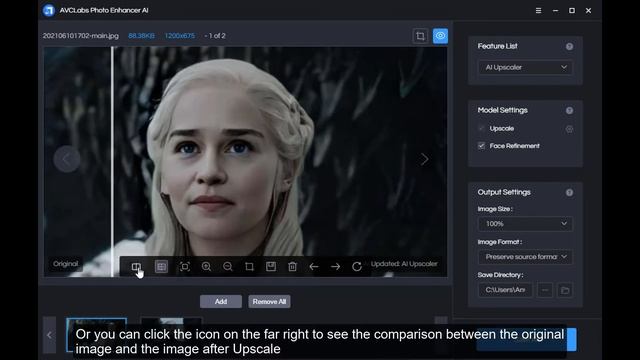
Task: Close the AVCLabs Photo Enhancer AI window
Action: point(588,11)
